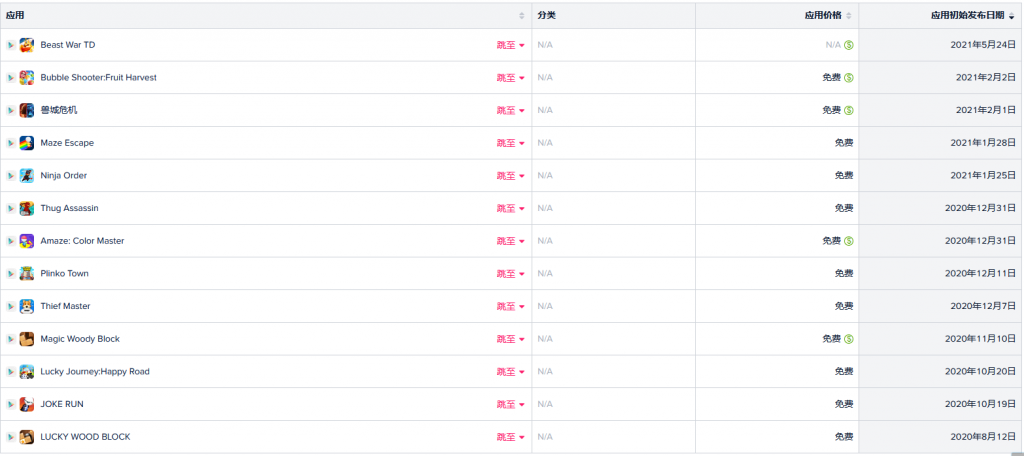Click the Maze Escape app icon
The height and width of the screenshot is (456, 1024).
(x=27, y=143)
